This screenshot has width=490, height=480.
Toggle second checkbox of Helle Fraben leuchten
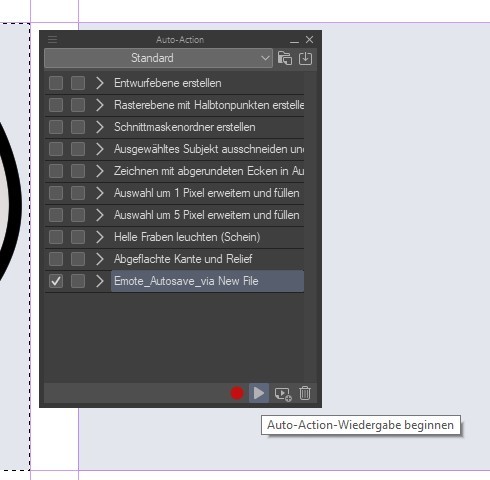[78, 237]
